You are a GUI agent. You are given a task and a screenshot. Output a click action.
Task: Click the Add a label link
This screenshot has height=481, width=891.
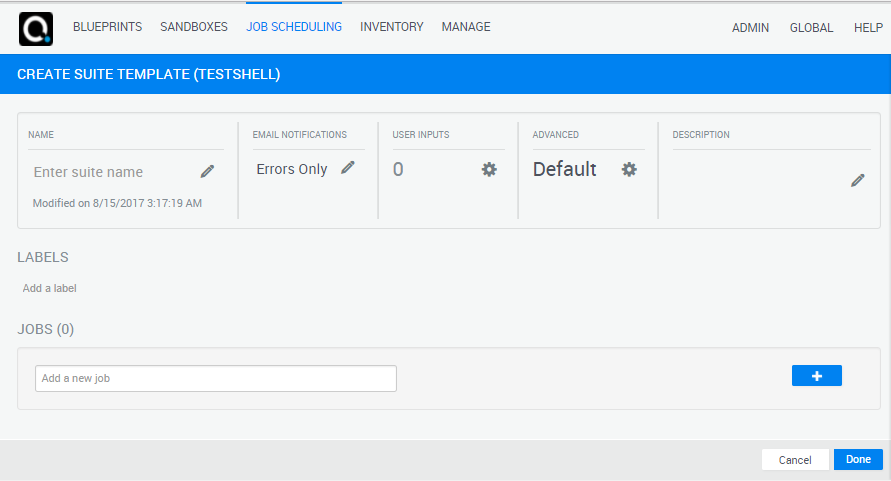(x=50, y=288)
